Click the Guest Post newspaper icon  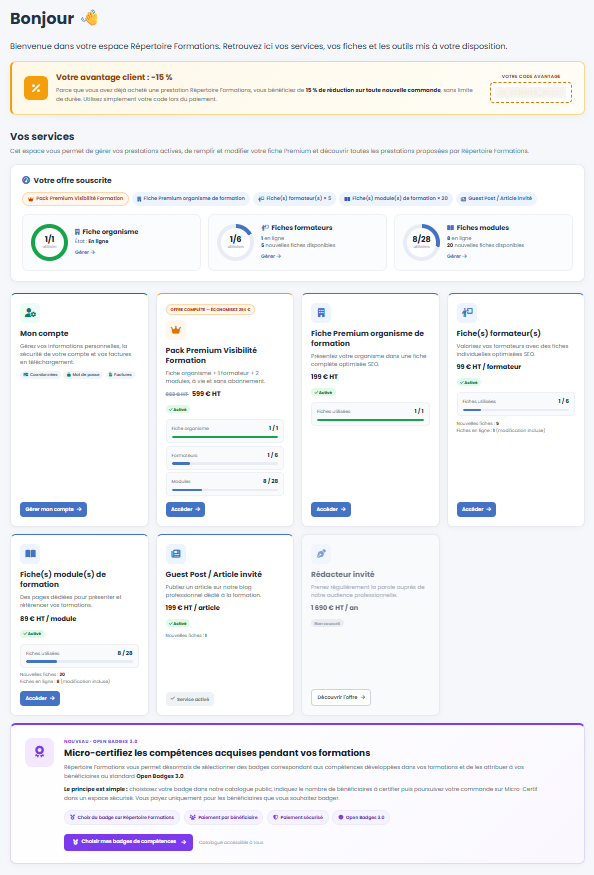pyautogui.click(x=176, y=554)
